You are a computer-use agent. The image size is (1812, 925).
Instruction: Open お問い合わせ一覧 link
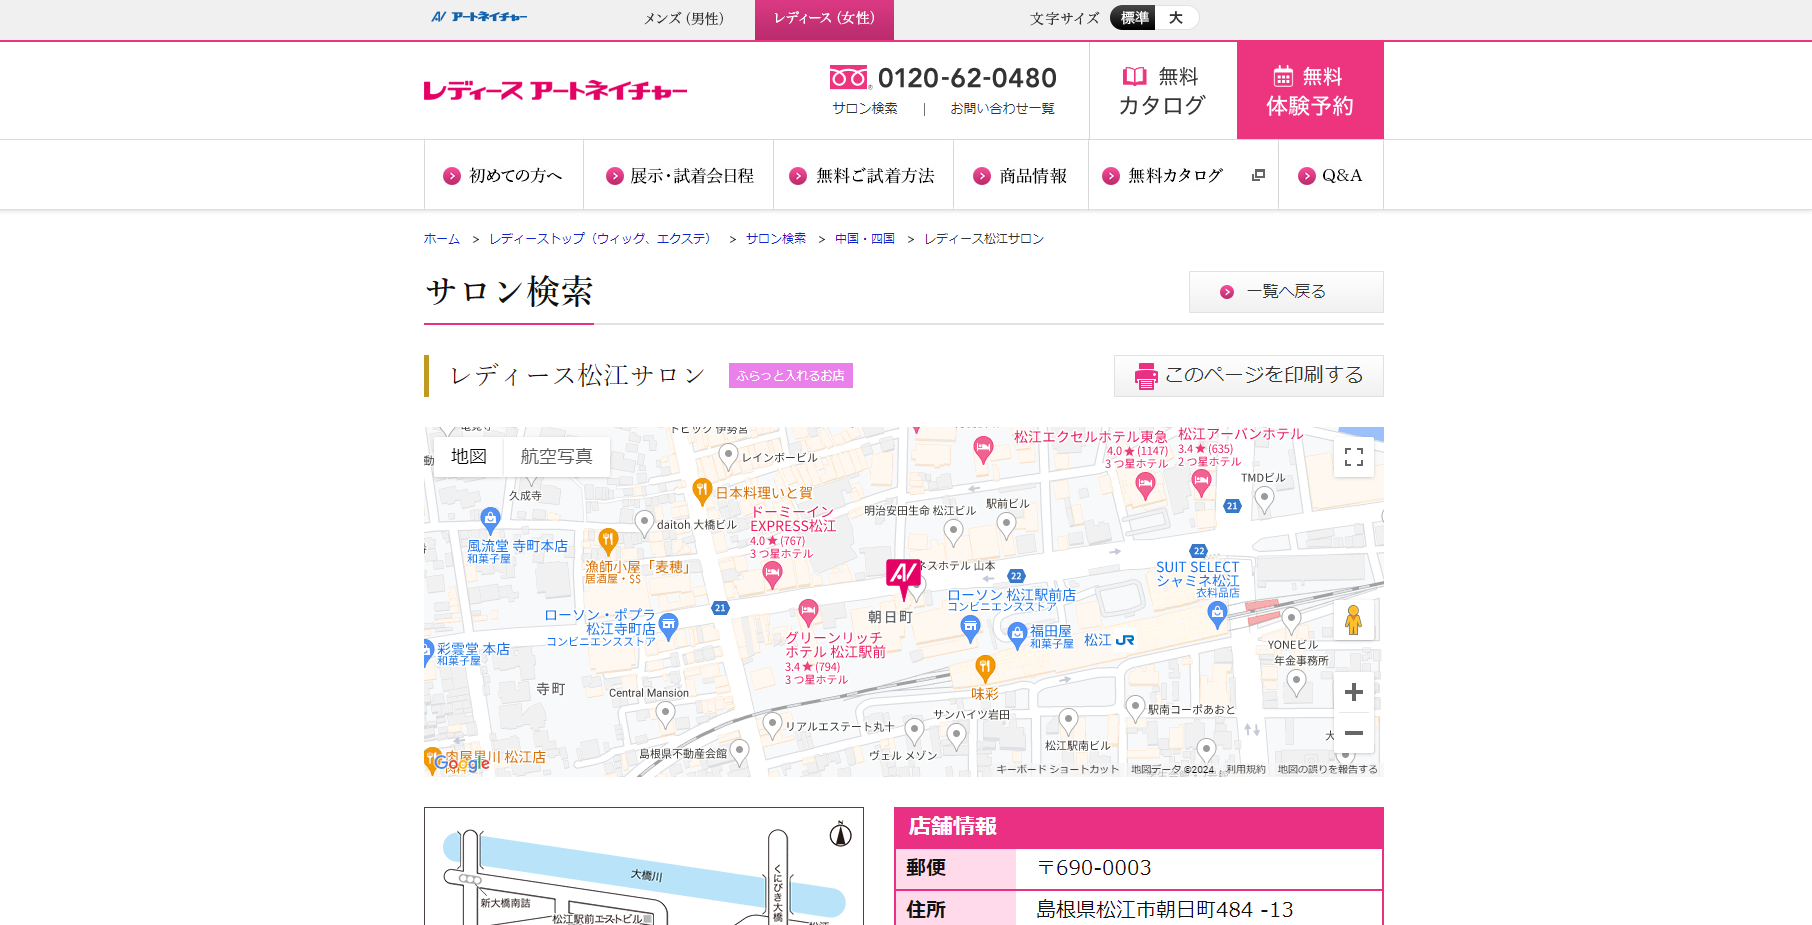[1002, 108]
